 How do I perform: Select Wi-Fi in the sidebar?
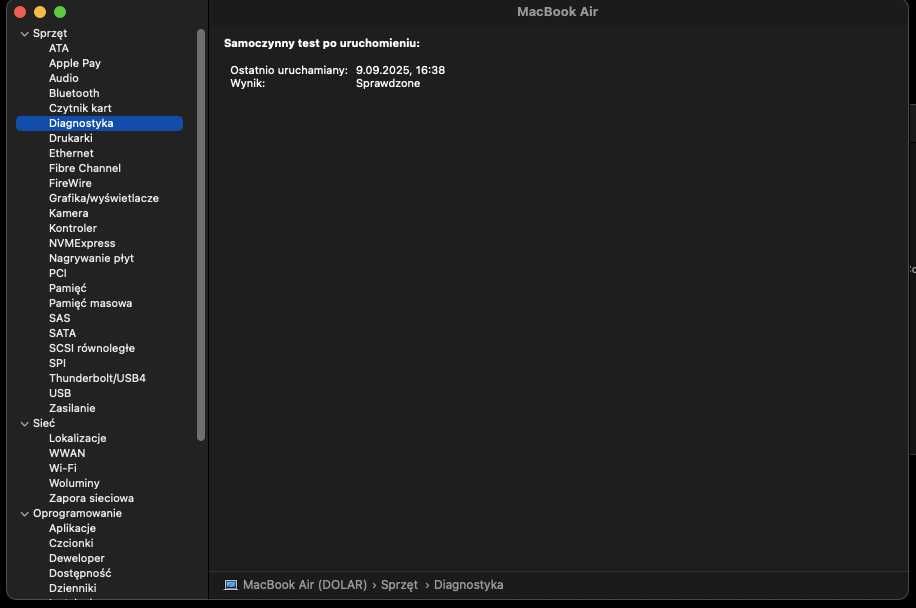tap(63, 468)
